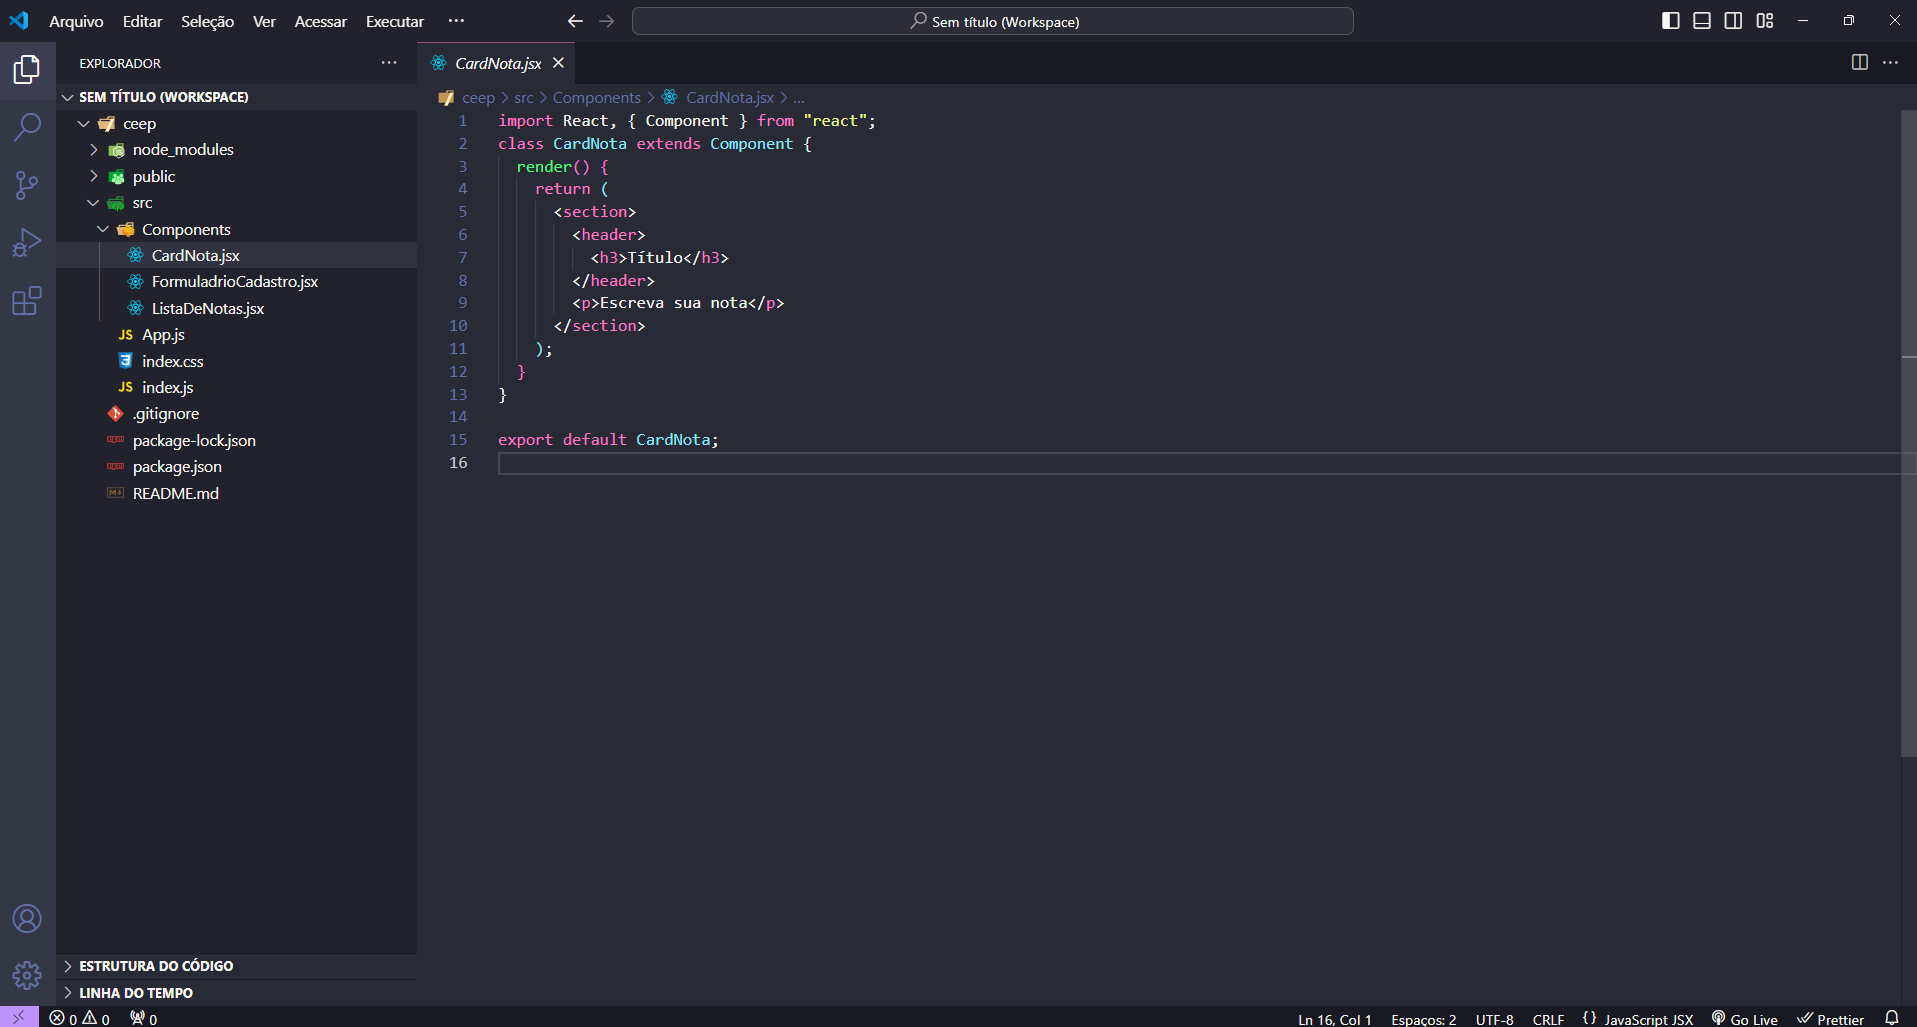
Task: Open the overflow menu ellipsis in menu bar
Action: (x=456, y=21)
